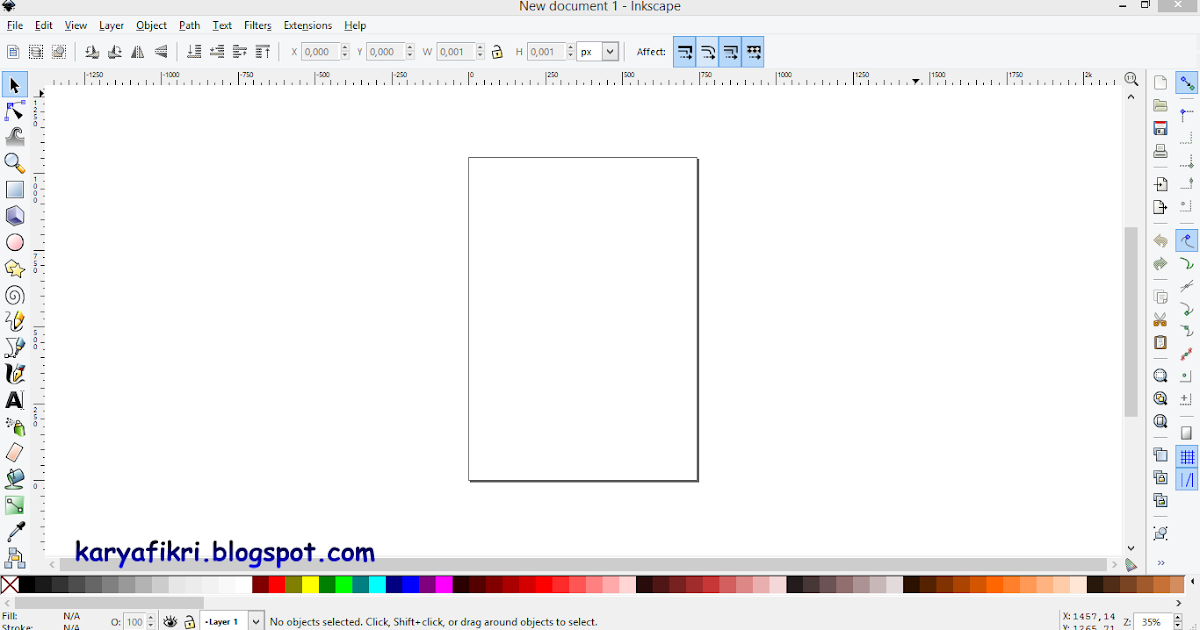Toggle scale stroke width Affect button
The height and width of the screenshot is (630, 1200).
(685, 52)
